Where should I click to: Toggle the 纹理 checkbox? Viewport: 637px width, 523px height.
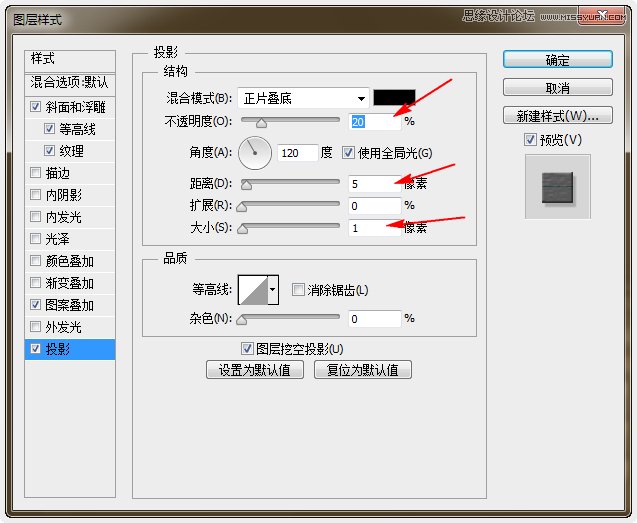pyautogui.click(x=49, y=151)
